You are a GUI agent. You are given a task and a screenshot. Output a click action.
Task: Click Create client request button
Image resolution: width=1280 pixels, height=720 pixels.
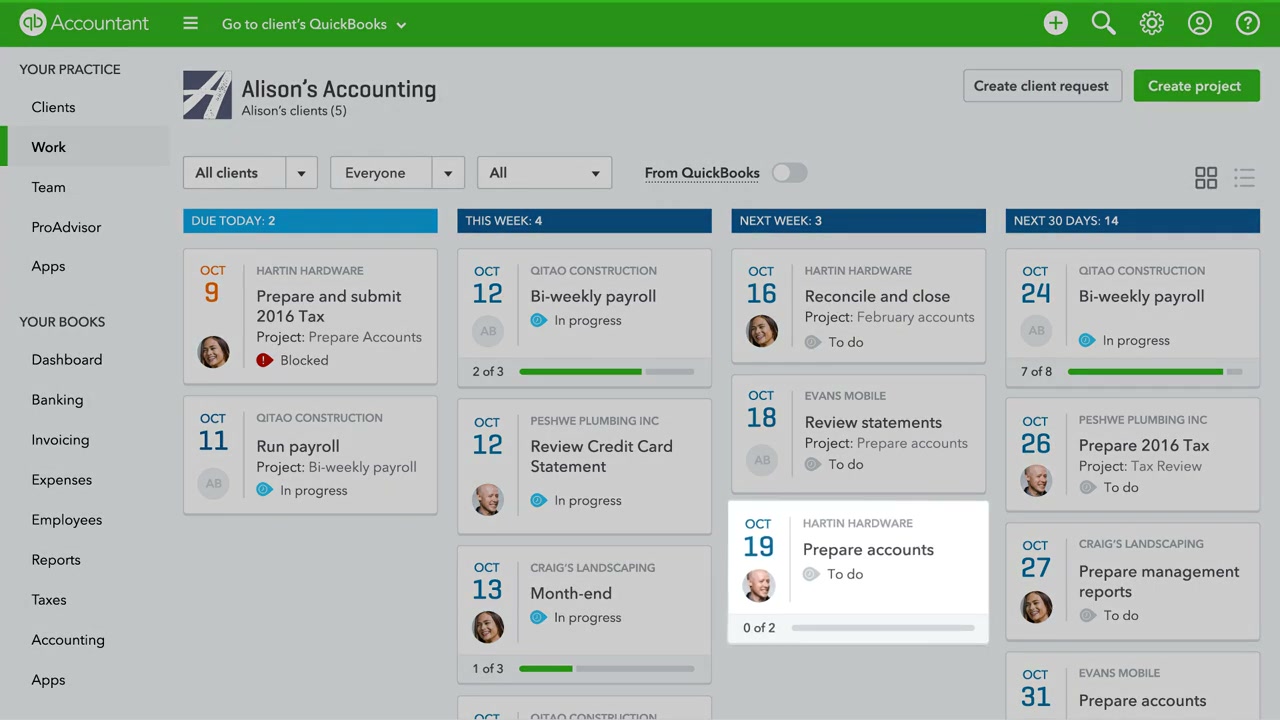tap(1041, 86)
